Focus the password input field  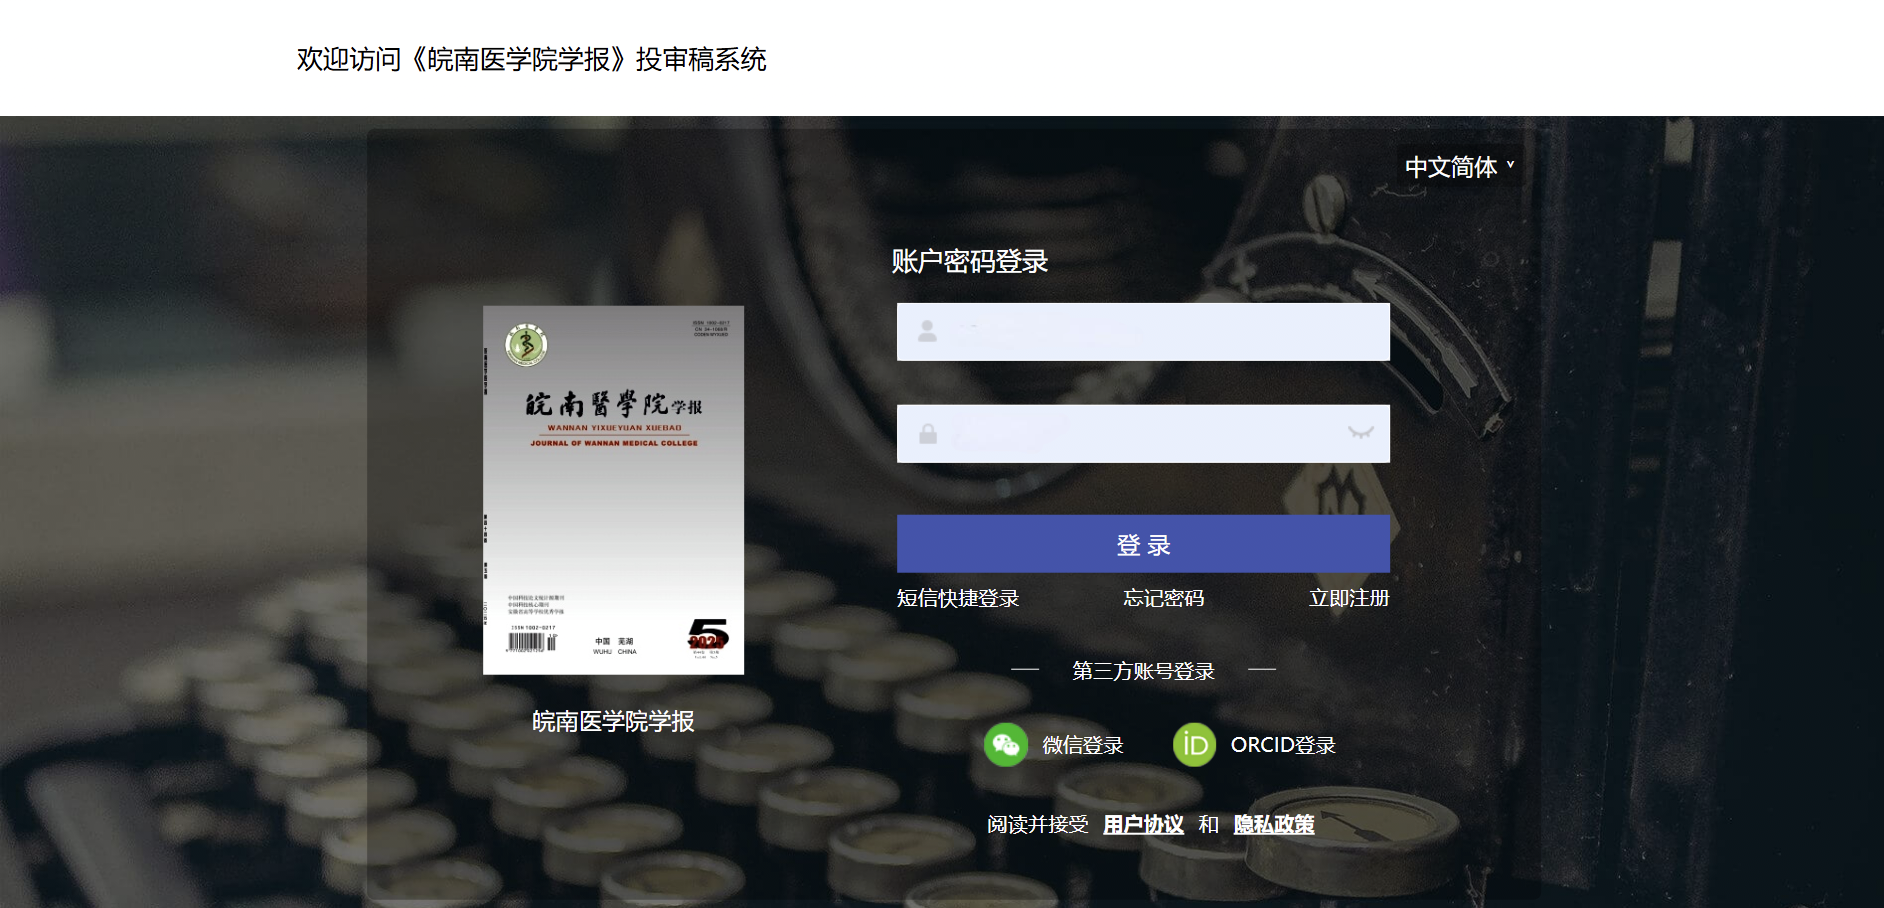click(1140, 434)
